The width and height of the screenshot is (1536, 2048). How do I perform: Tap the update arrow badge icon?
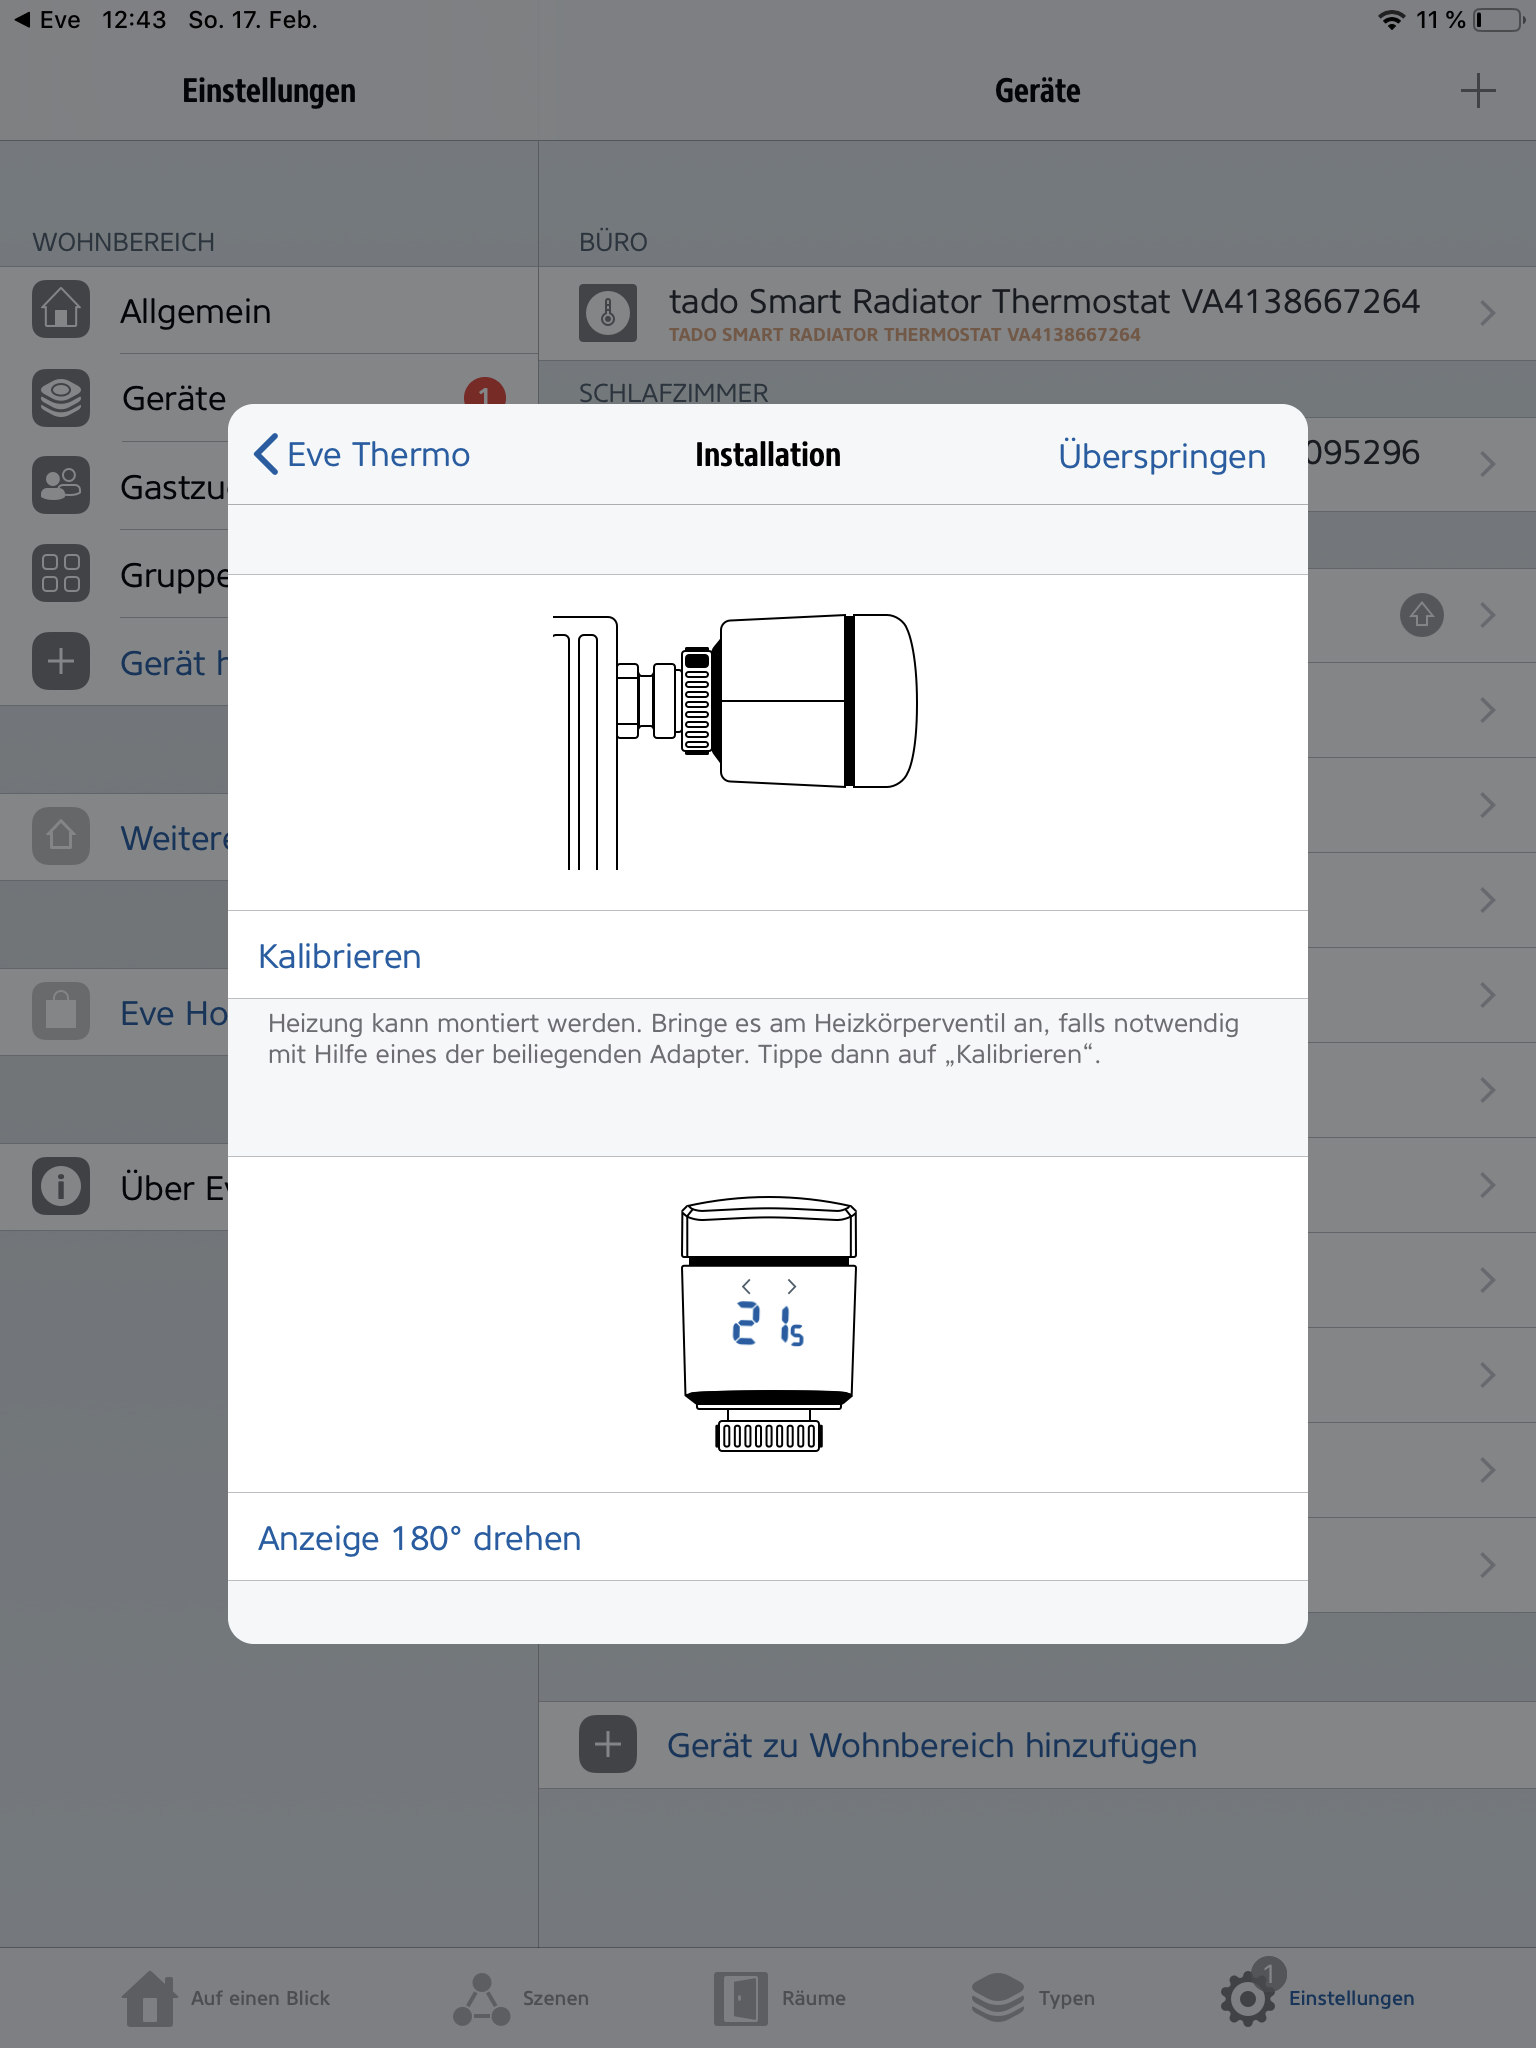coord(1422,615)
